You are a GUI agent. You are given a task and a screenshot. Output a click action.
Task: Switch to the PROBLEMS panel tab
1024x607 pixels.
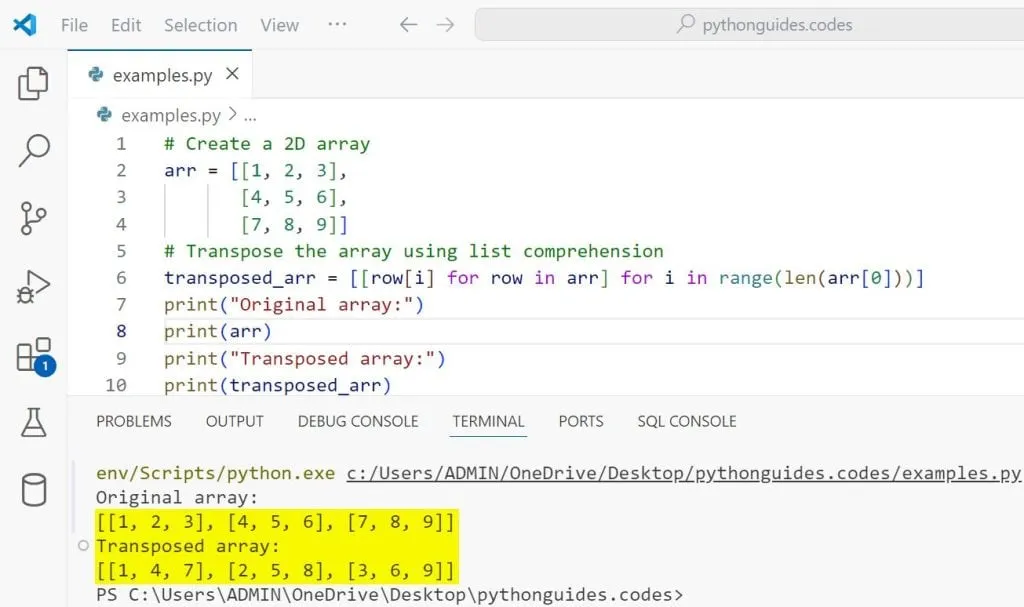pyautogui.click(x=134, y=421)
